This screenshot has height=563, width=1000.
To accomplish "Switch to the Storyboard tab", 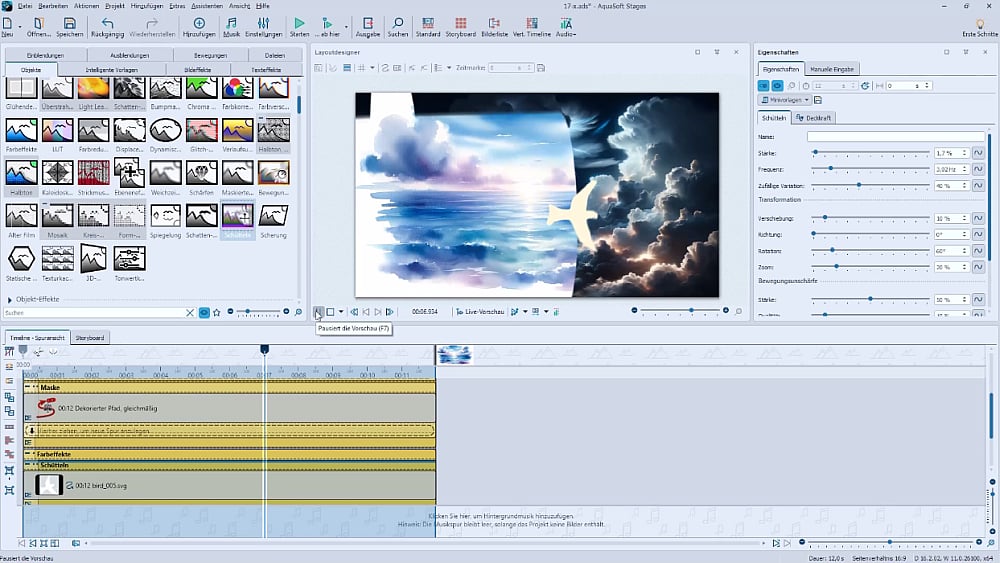I will (x=89, y=338).
